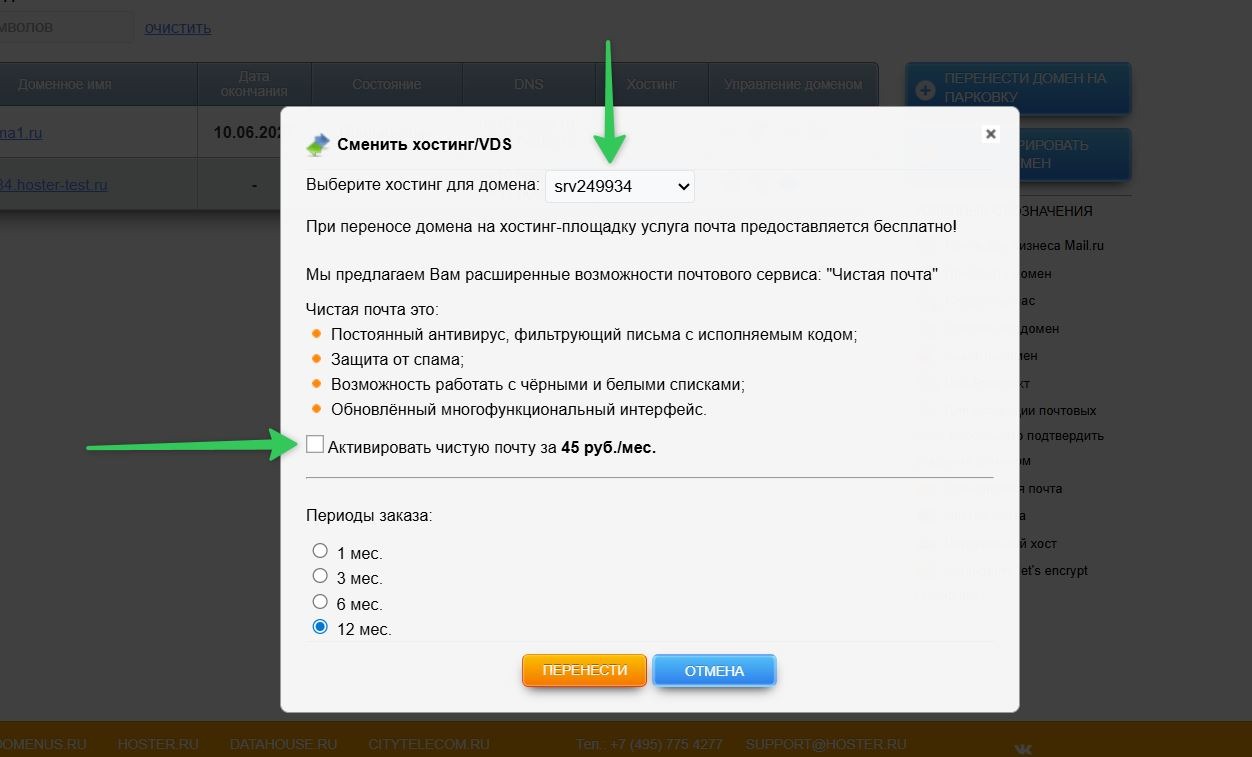The height and width of the screenshot is (757, 1252).
Task: Open the VK social icon in footer
Action: (x=1024, y=748)
